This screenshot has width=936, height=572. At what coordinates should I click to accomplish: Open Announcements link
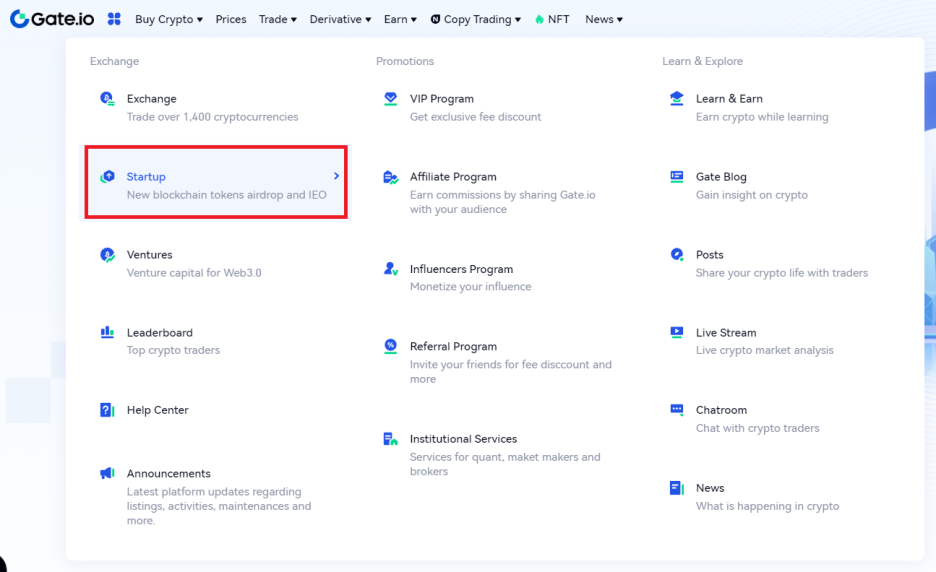168,473
